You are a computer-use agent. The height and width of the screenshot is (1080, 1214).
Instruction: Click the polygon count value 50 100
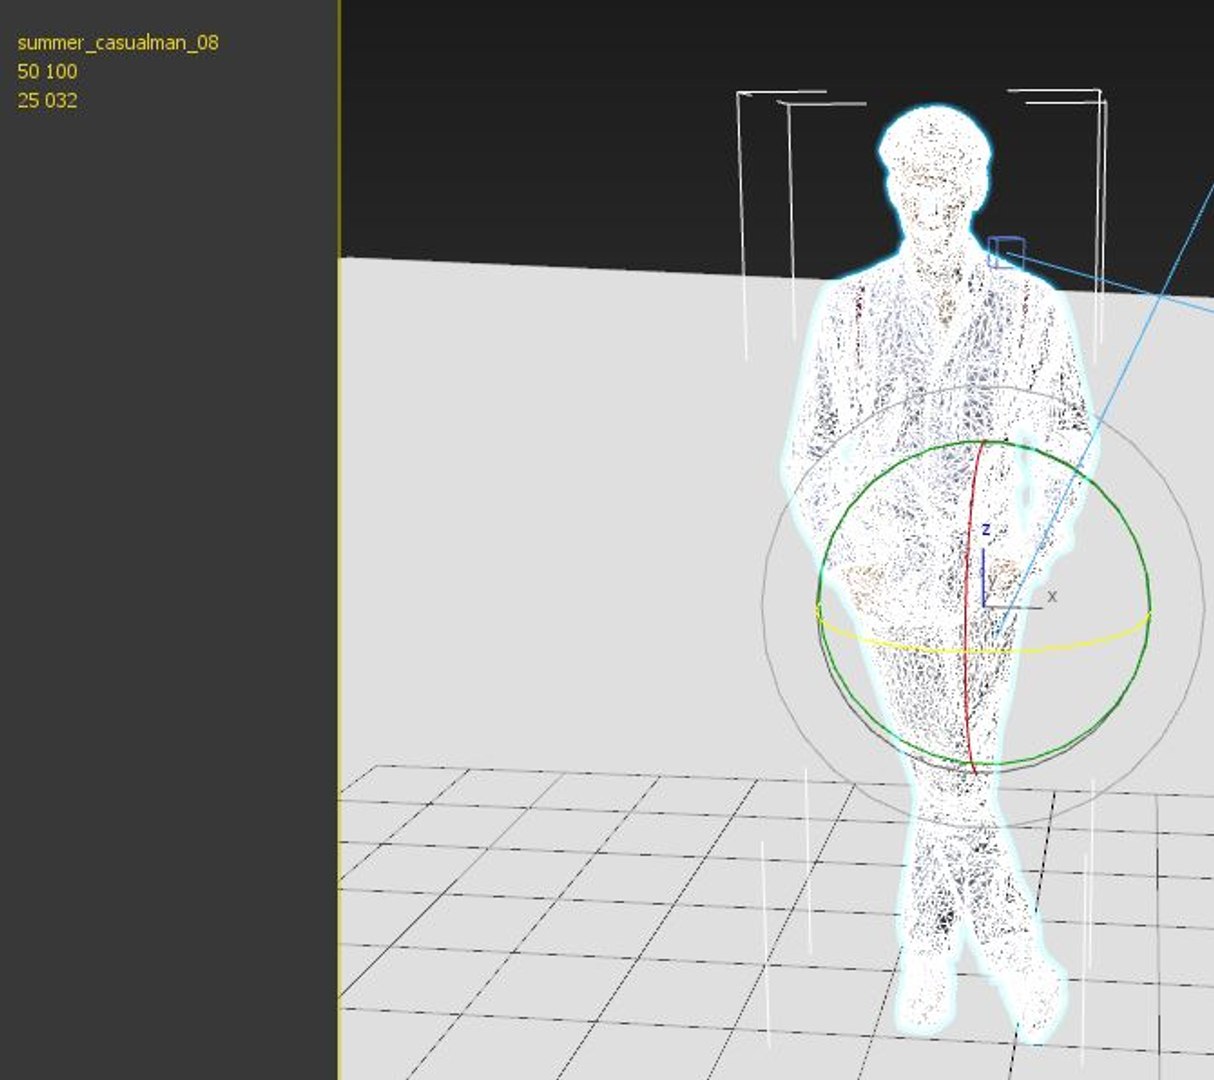47,72
